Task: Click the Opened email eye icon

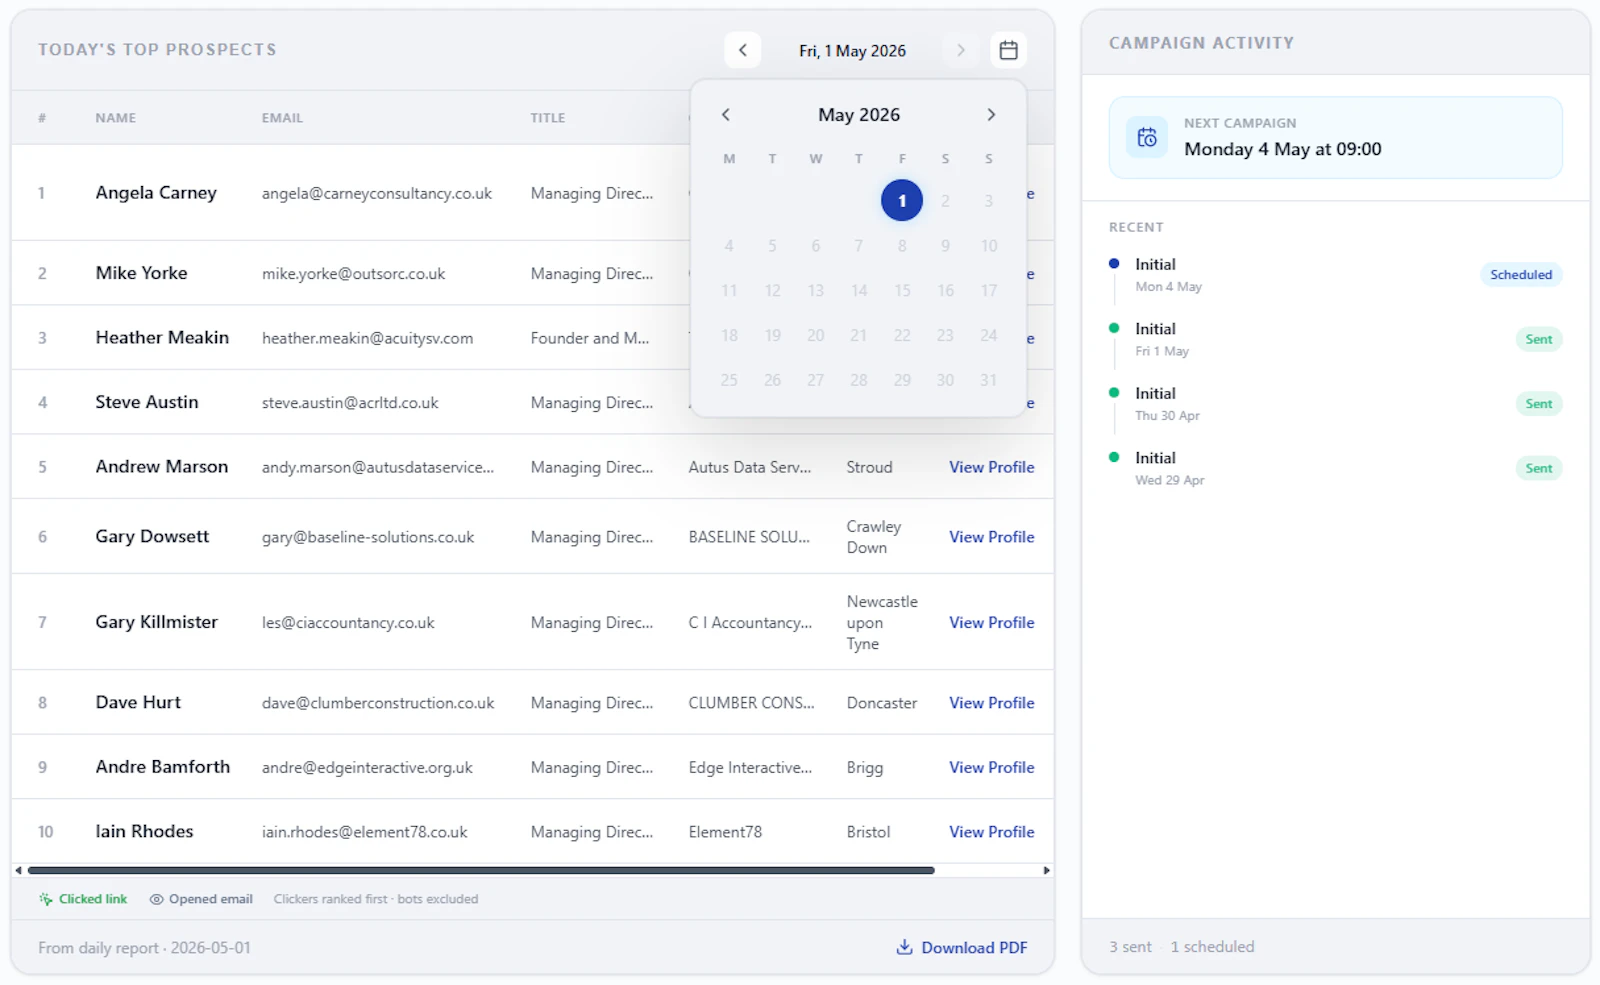Action: (x=156, y=899)
